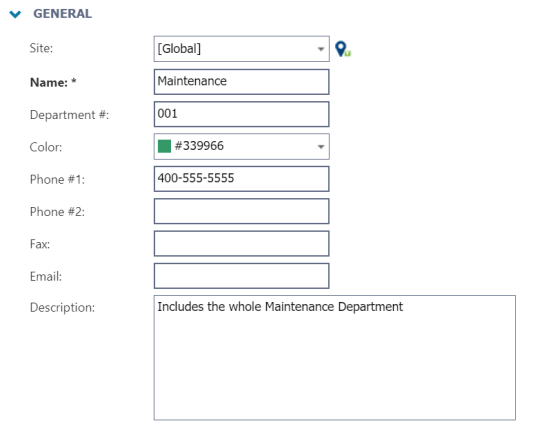Image resolution: width=535 pixels, height=432 pixels.
Task: Click the Department # field showing 001
Action: 242,114
